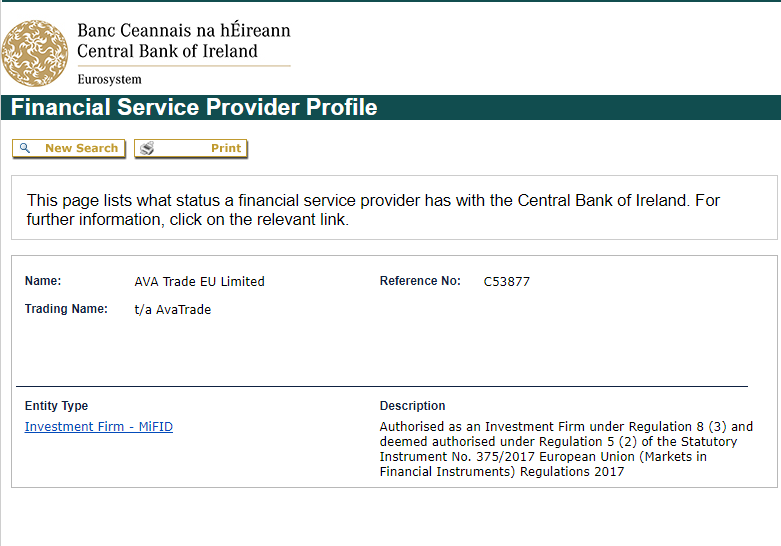Click the magnifier icon in New Search
Image resolution: width=781 pixels, height=546 pixels.
pos(25,148)
